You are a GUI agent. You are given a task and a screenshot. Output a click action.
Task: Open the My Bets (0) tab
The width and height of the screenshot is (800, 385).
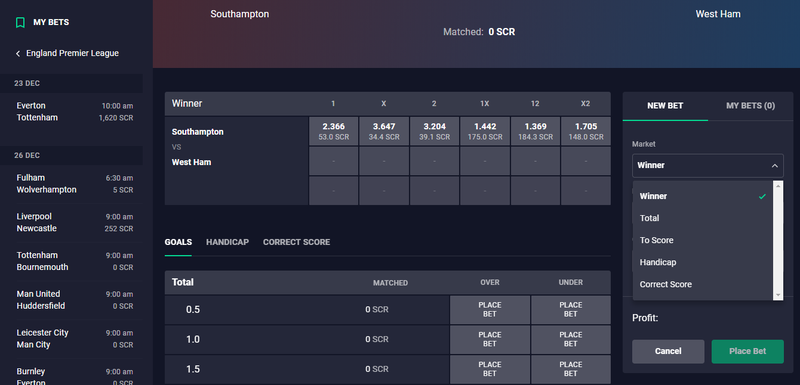[x=751, y=106]
